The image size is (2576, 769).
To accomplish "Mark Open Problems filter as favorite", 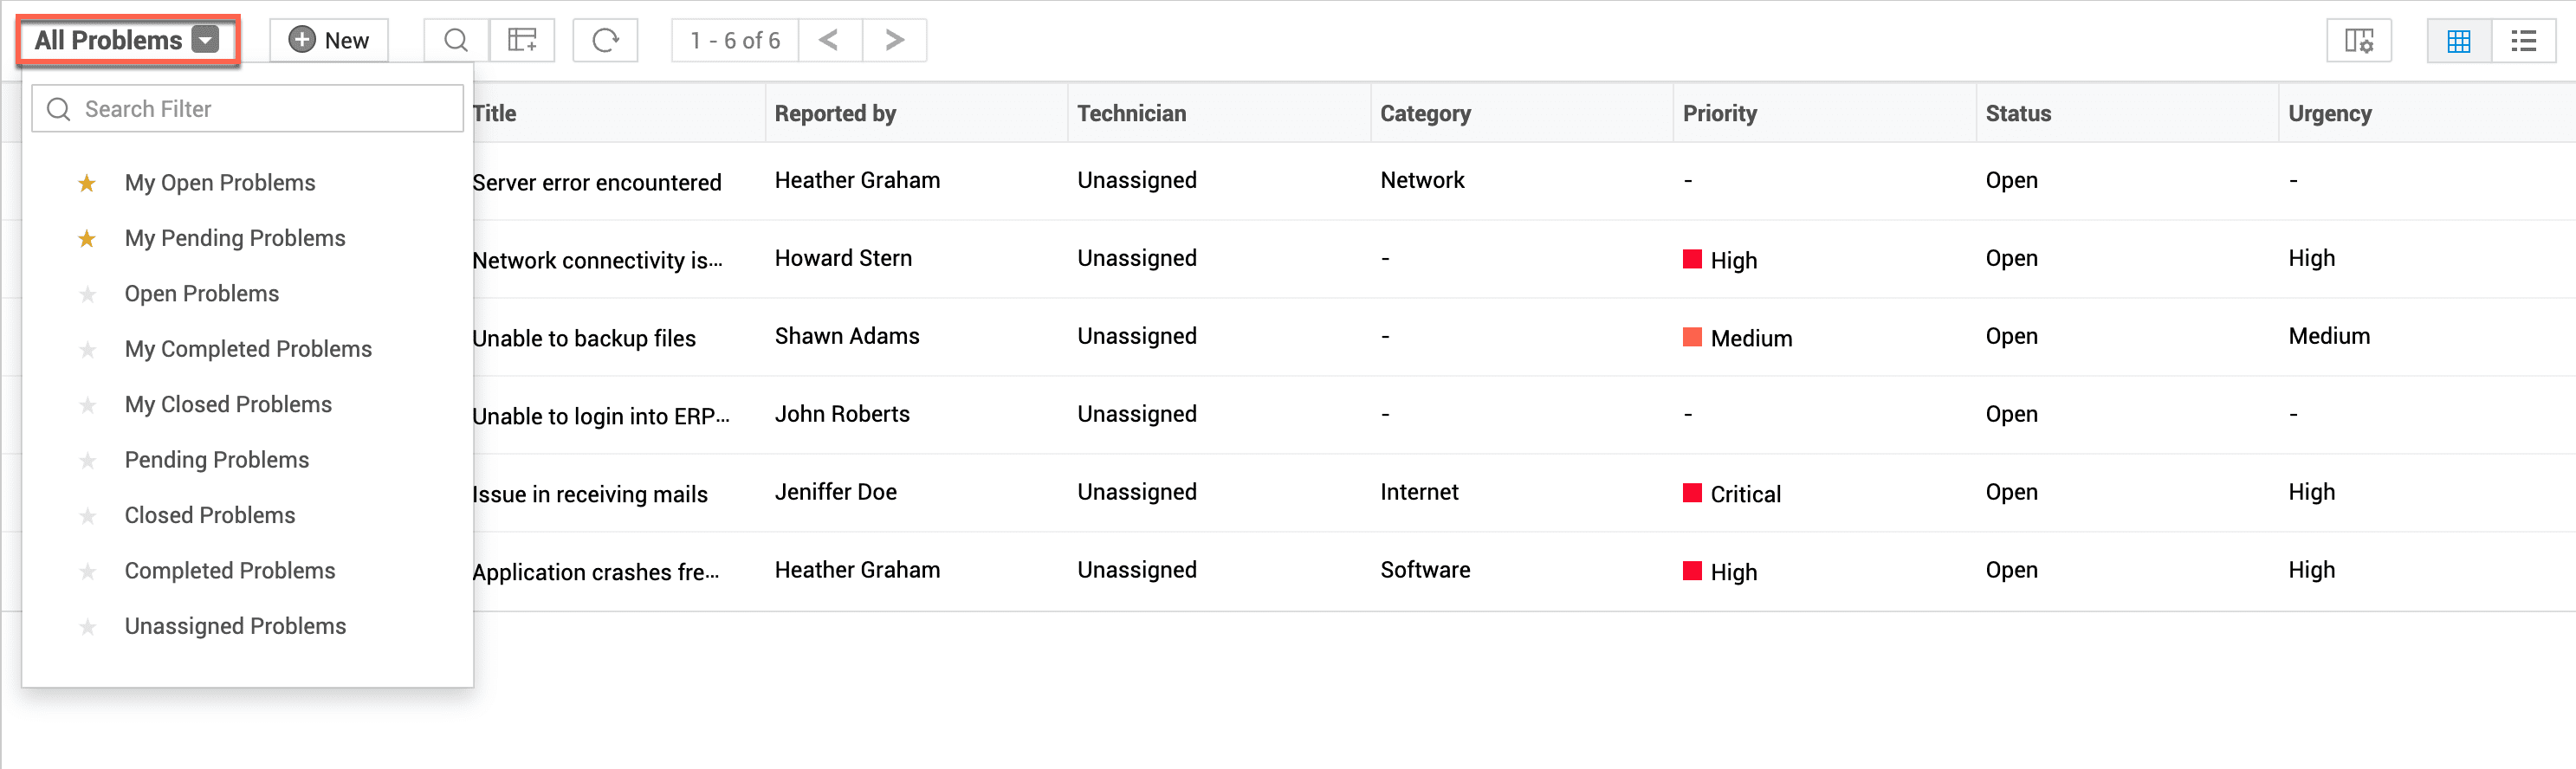I will (88, 294).
